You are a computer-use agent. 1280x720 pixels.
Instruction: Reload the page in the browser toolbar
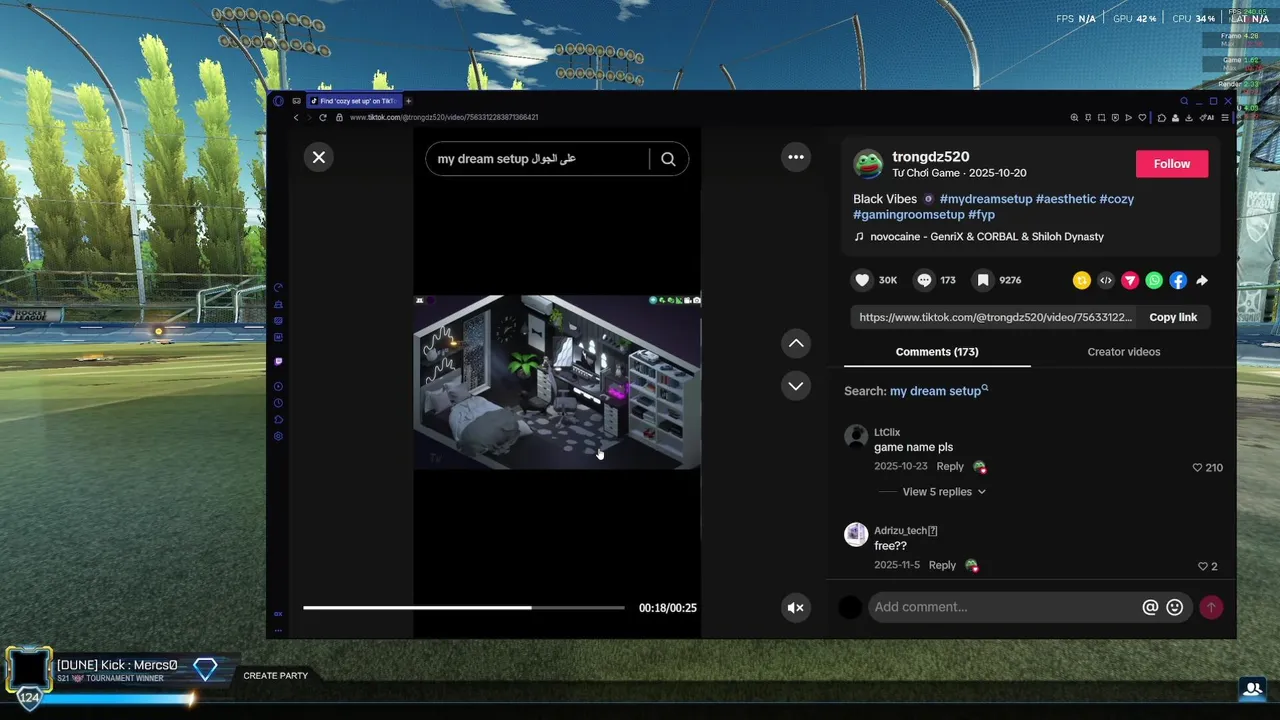pos(322,117)
